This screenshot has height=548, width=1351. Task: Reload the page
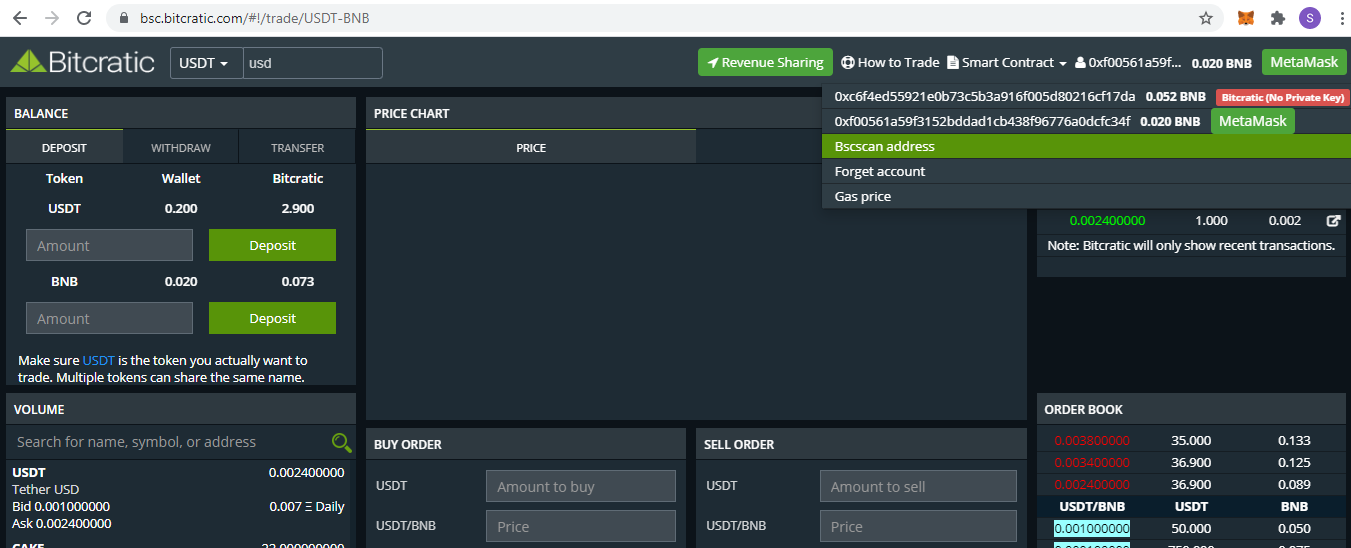84,18
